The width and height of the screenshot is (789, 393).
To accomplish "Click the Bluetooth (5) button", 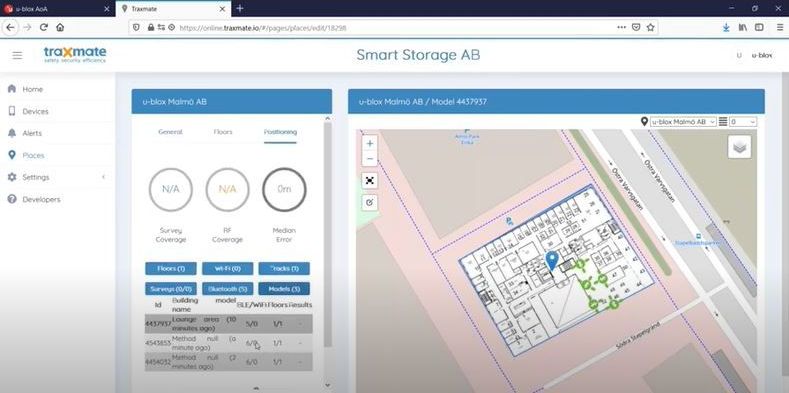I will [x=227, y=289].
